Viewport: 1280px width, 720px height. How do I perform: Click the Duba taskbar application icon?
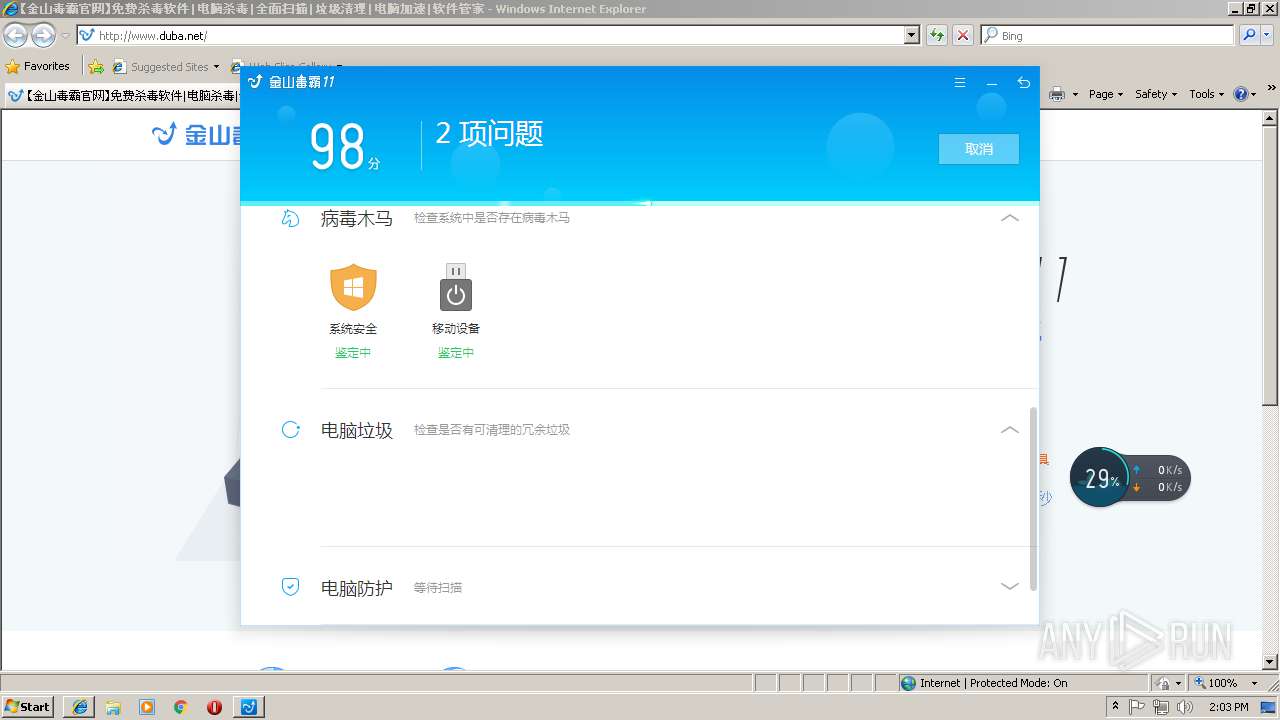pos(249,707)
